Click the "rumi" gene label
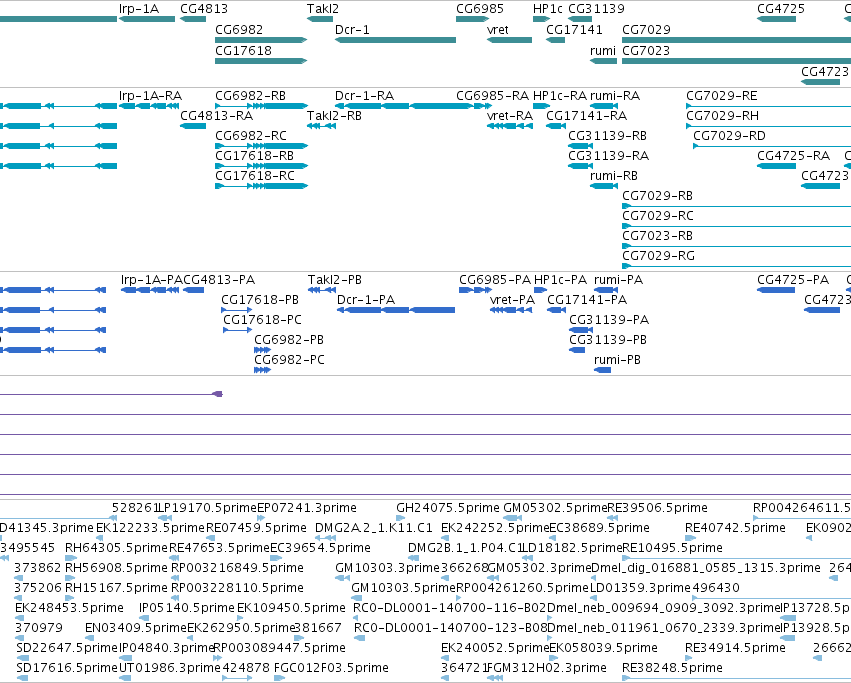This screenshot has width=851, height=683. pos(603,50)
